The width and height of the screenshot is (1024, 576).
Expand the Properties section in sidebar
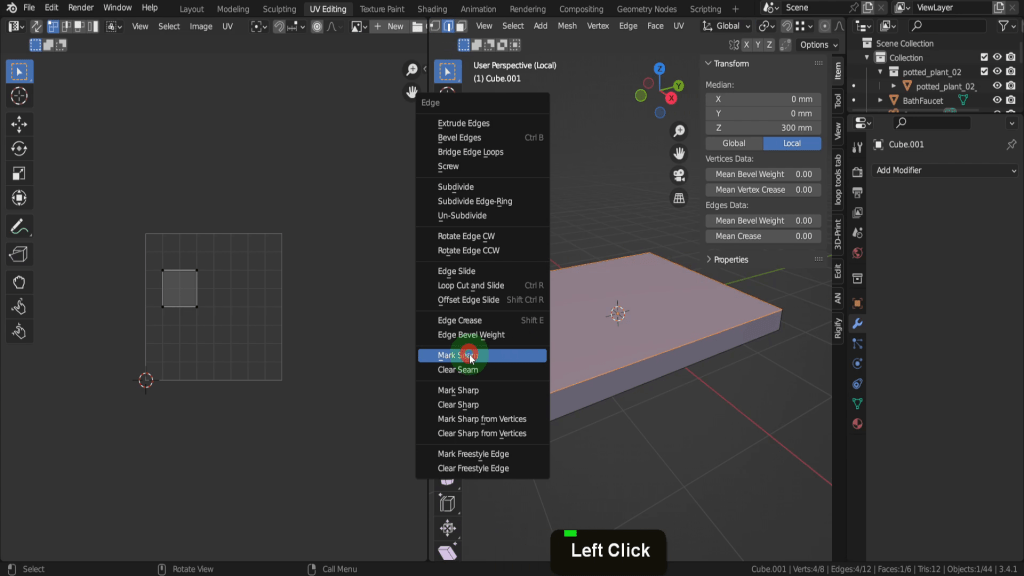point(731,259)
